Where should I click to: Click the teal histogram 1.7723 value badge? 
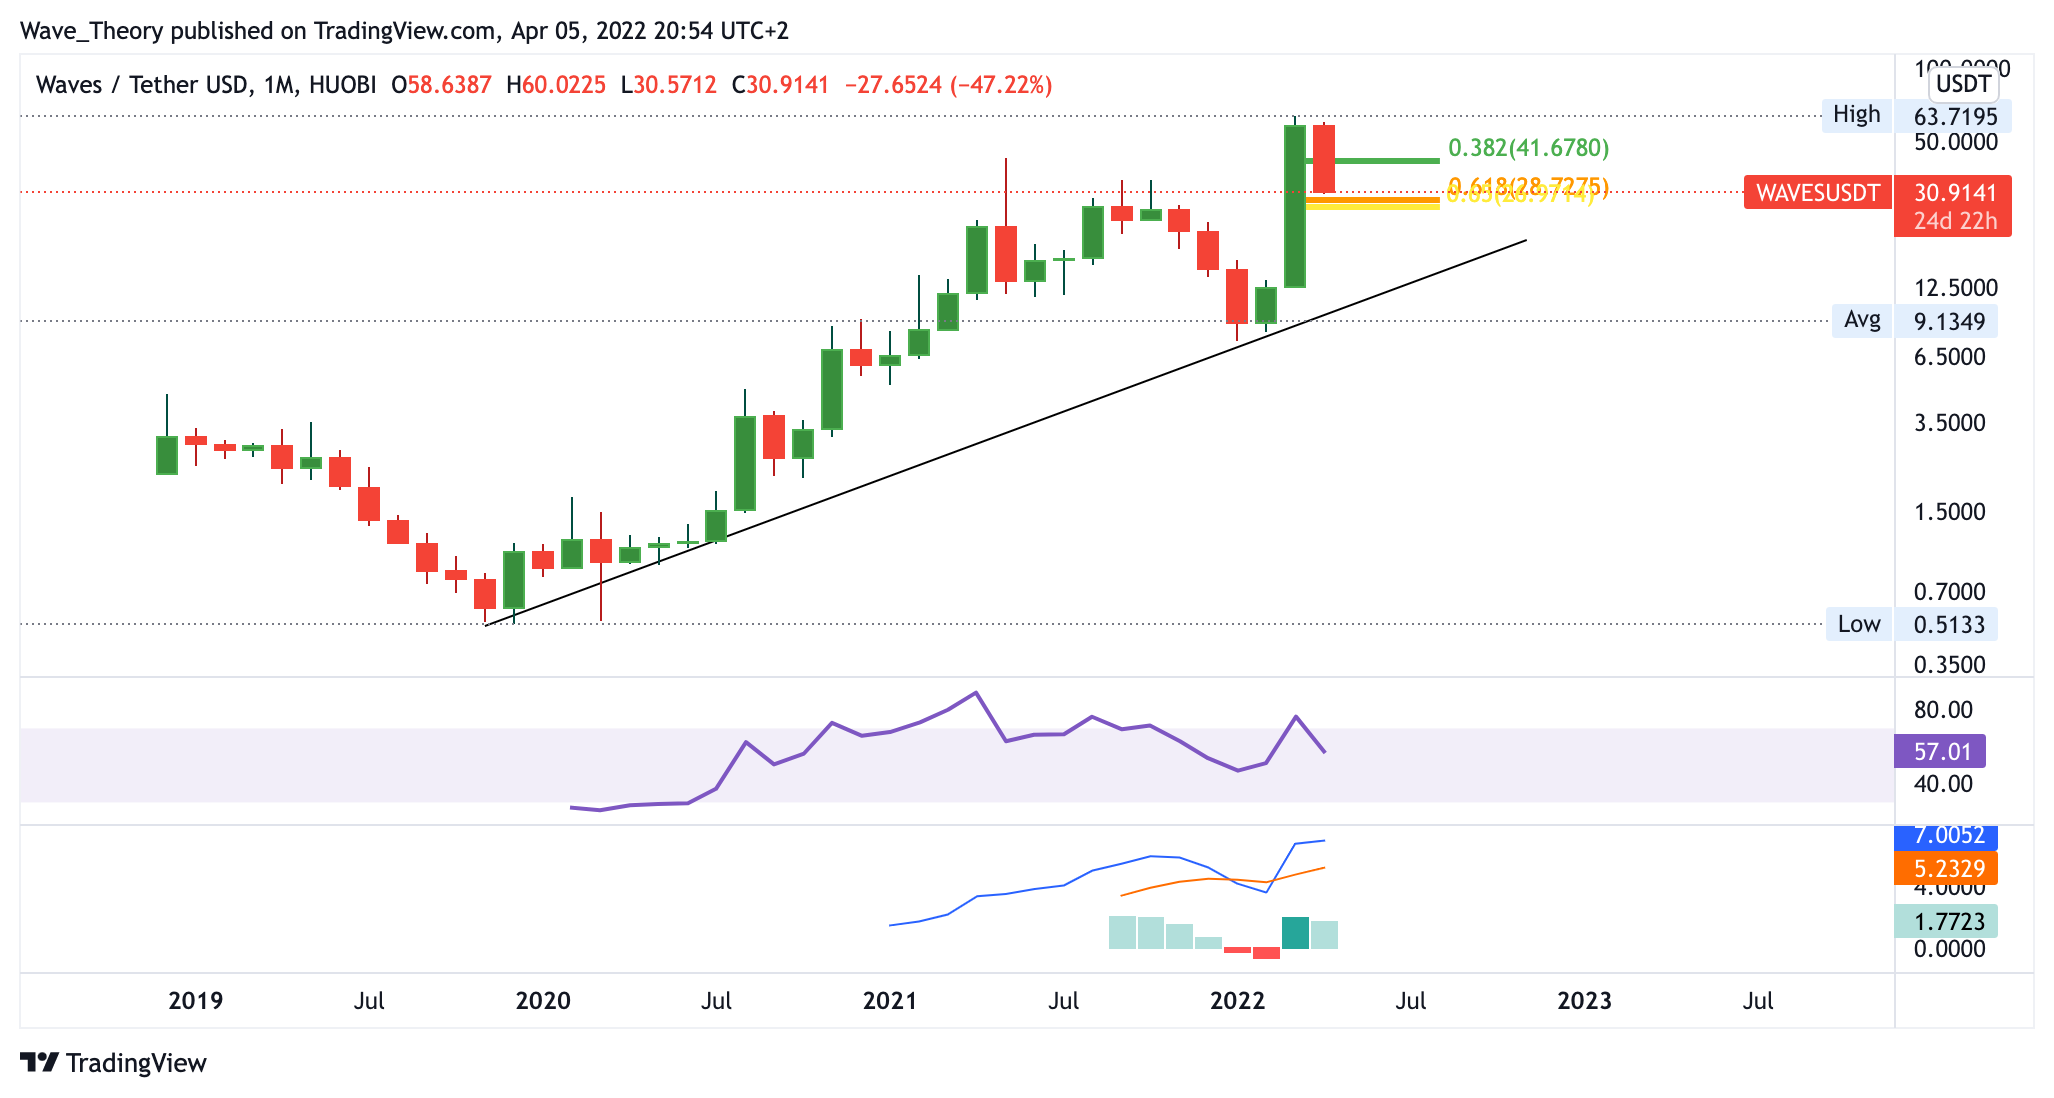(x=1945, y=921)
